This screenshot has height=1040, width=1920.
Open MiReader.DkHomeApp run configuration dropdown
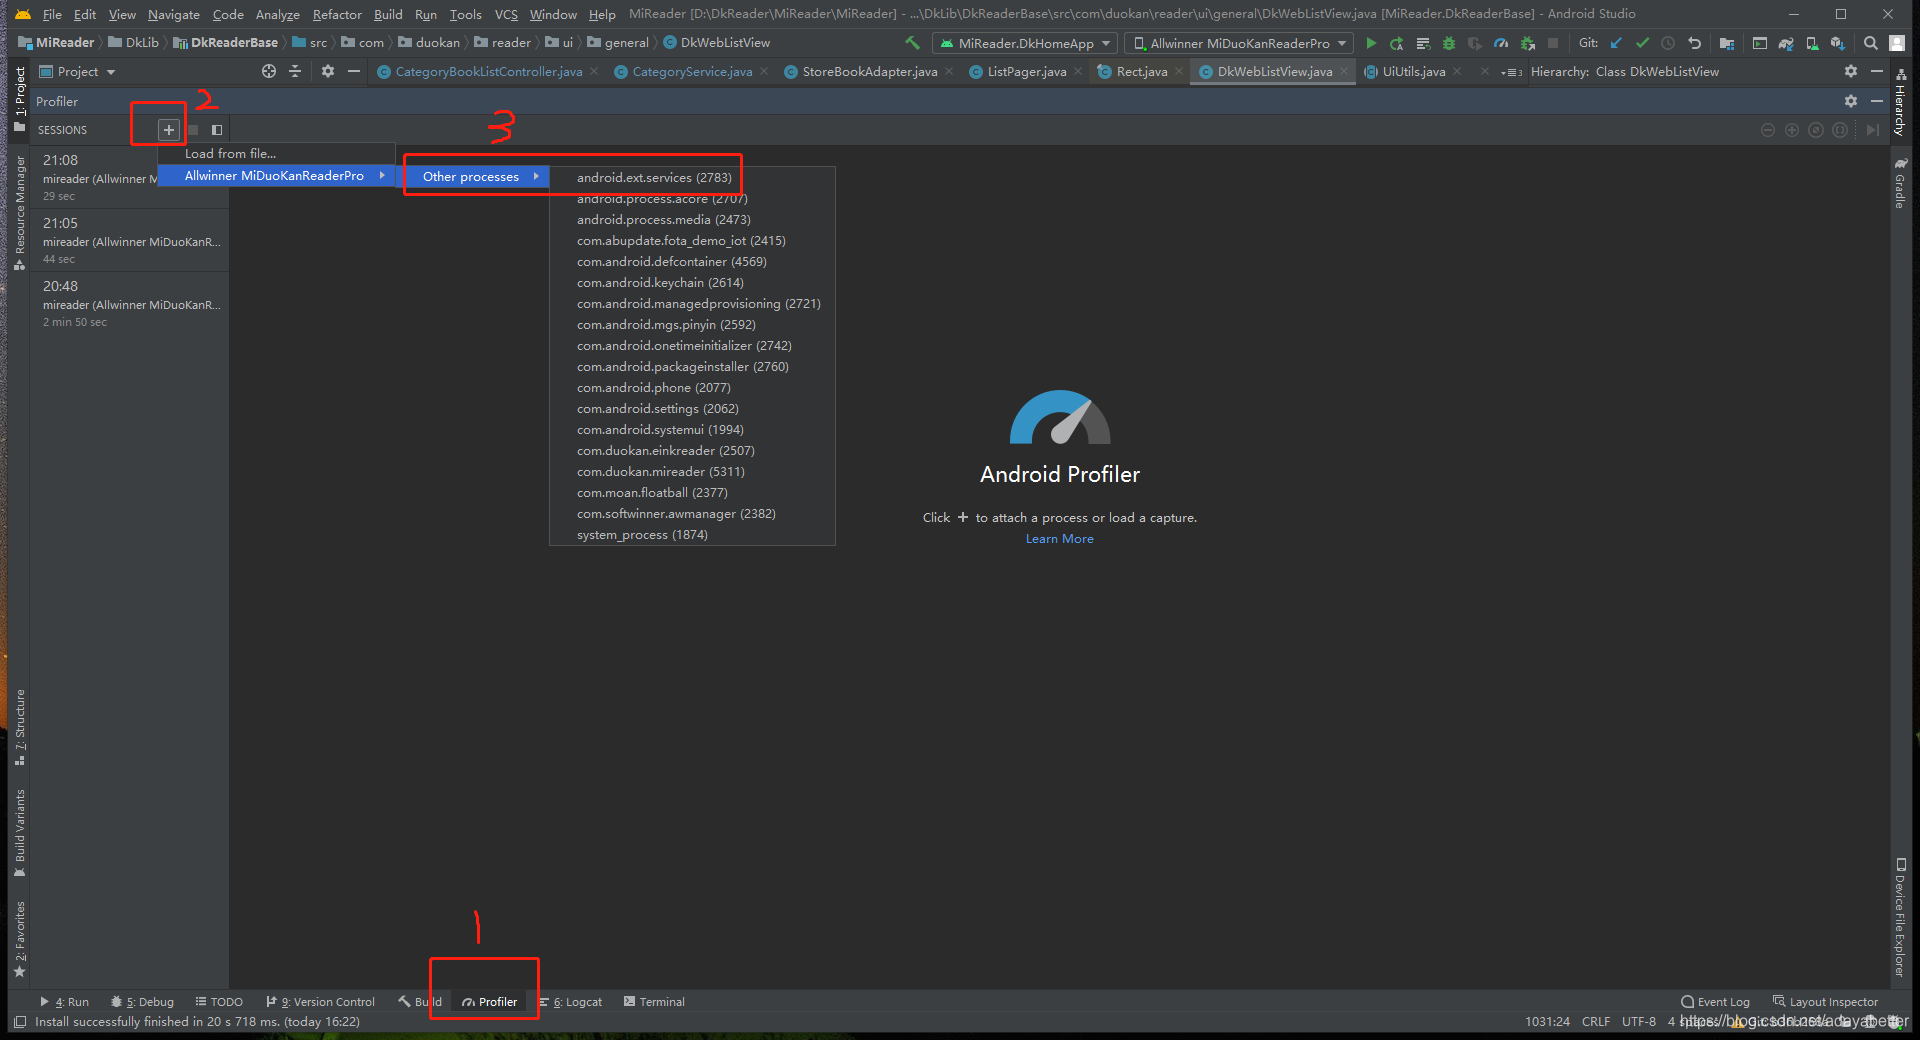(1025, 43)
